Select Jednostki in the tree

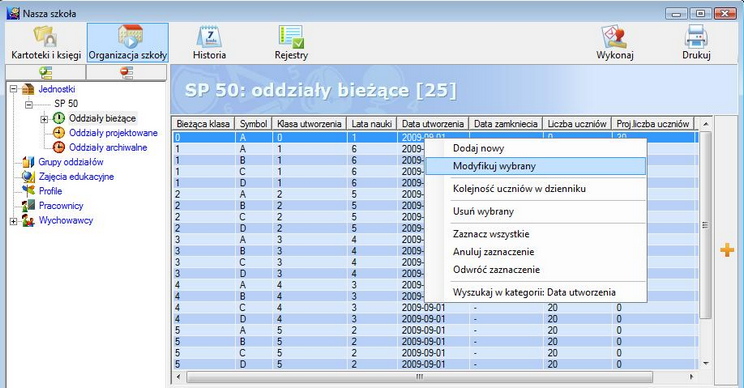click(57, 89)
